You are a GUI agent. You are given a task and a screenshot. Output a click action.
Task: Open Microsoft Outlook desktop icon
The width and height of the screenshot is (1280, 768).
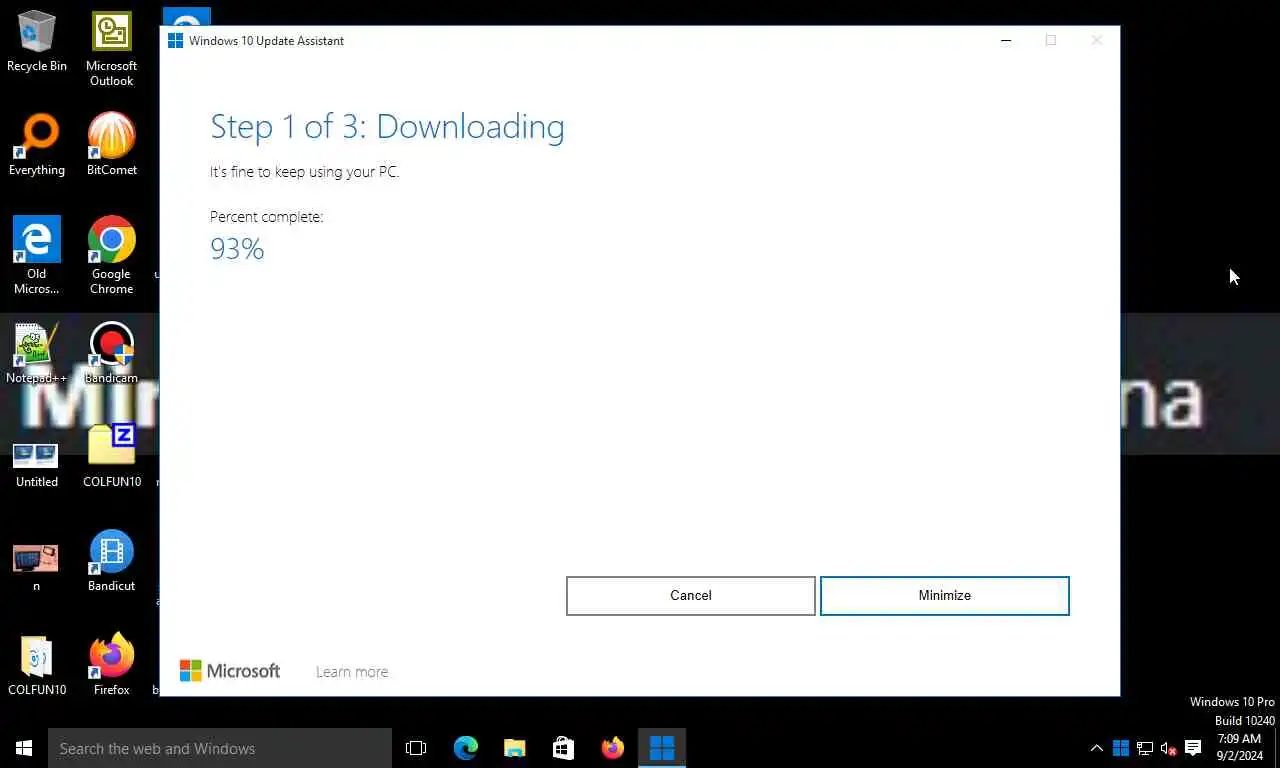pyautogui.click(x=111, y=49)
